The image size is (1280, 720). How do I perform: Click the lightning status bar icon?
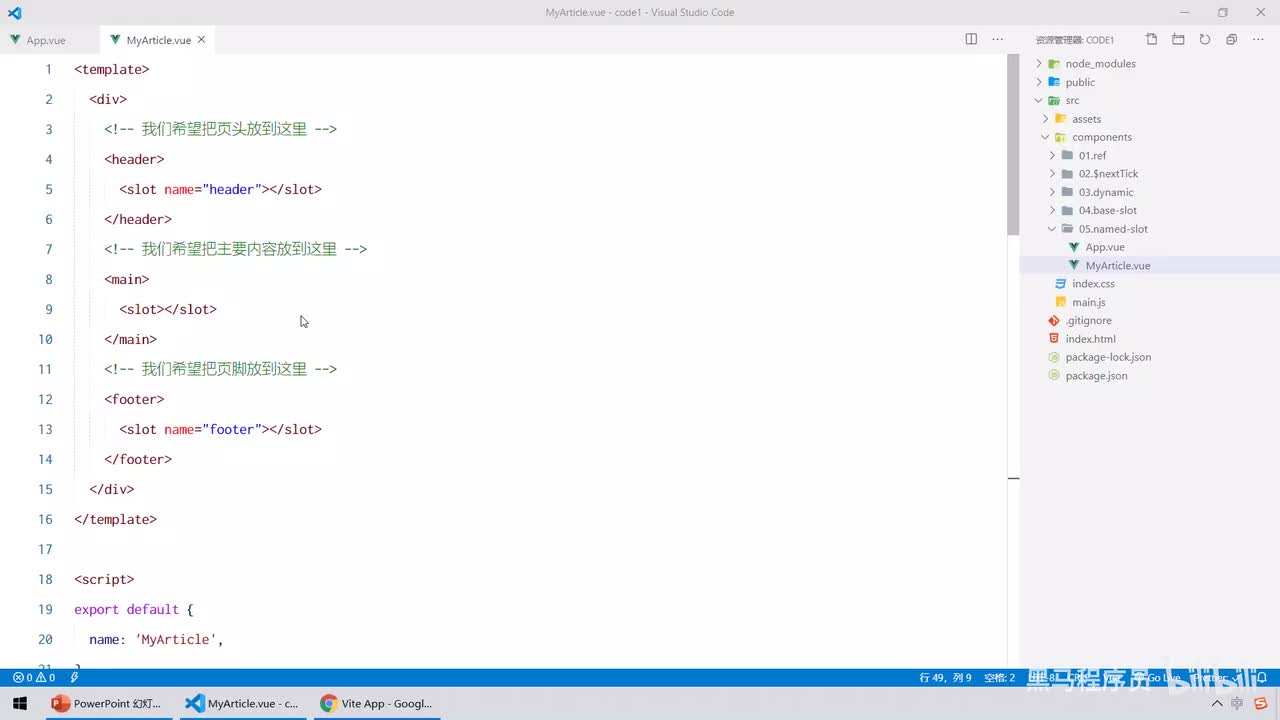click(74, 677)
